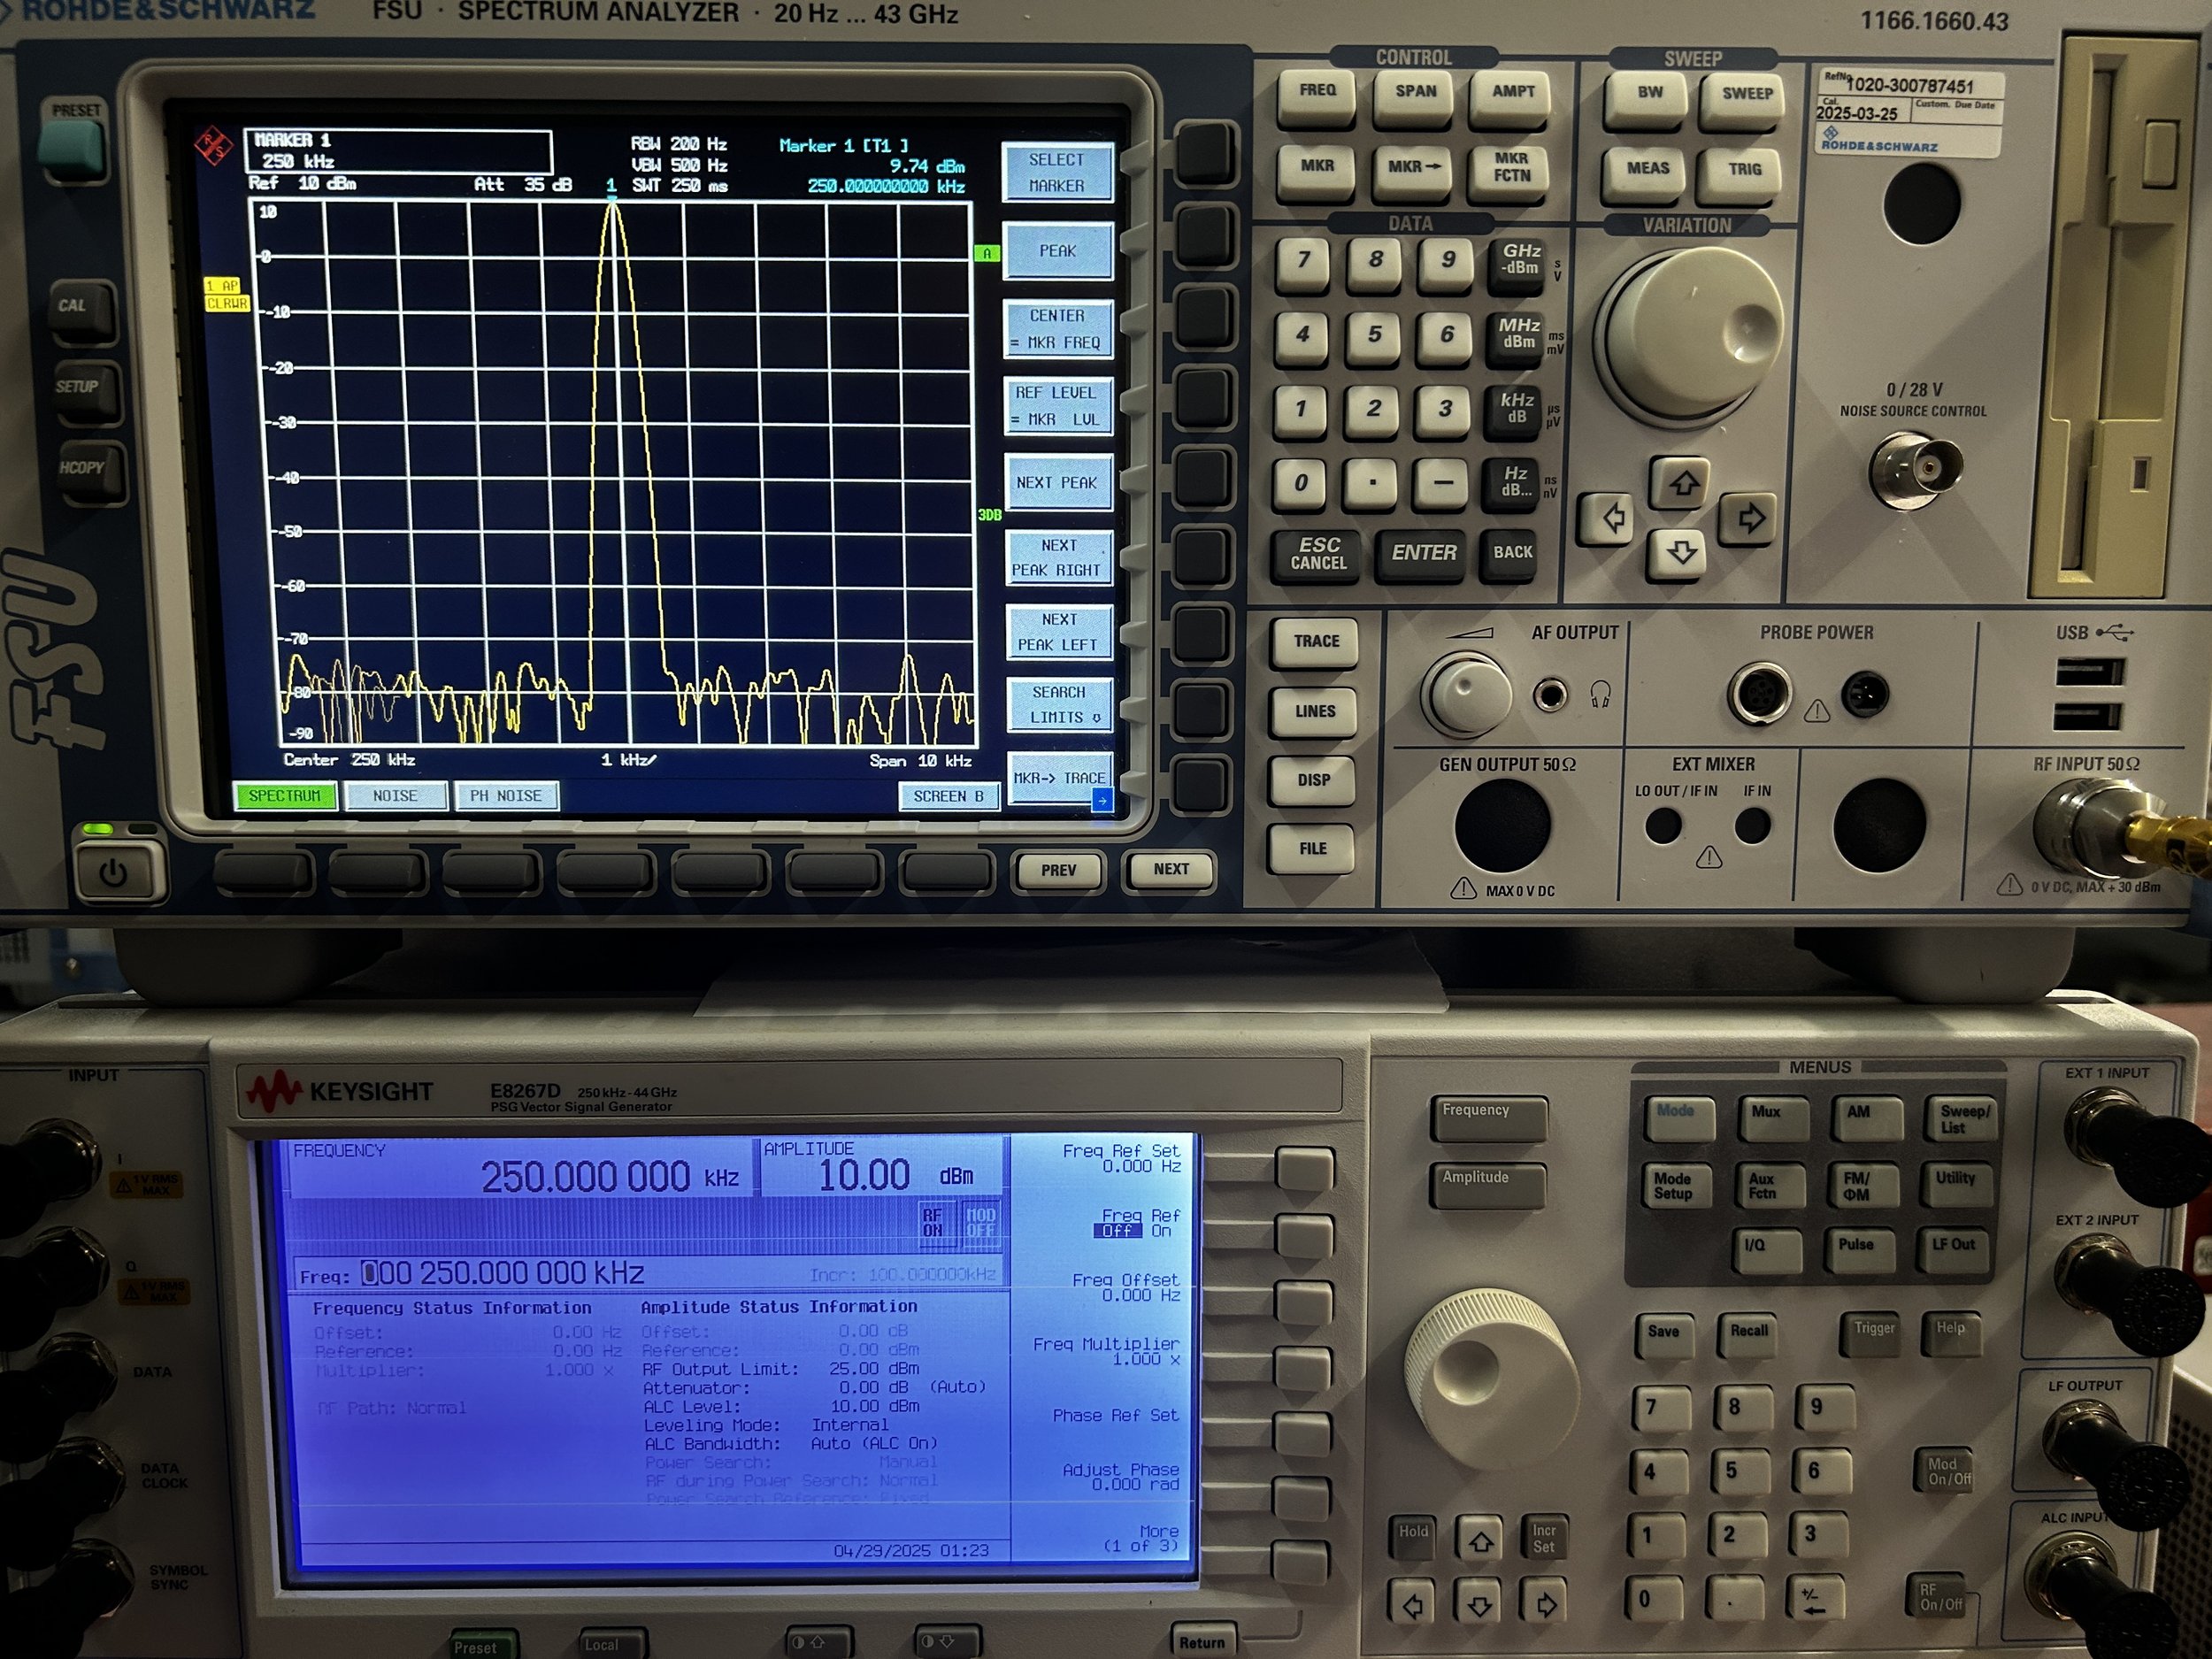
Task: Open the Mode Setup menu key
Action: 1677,1186
